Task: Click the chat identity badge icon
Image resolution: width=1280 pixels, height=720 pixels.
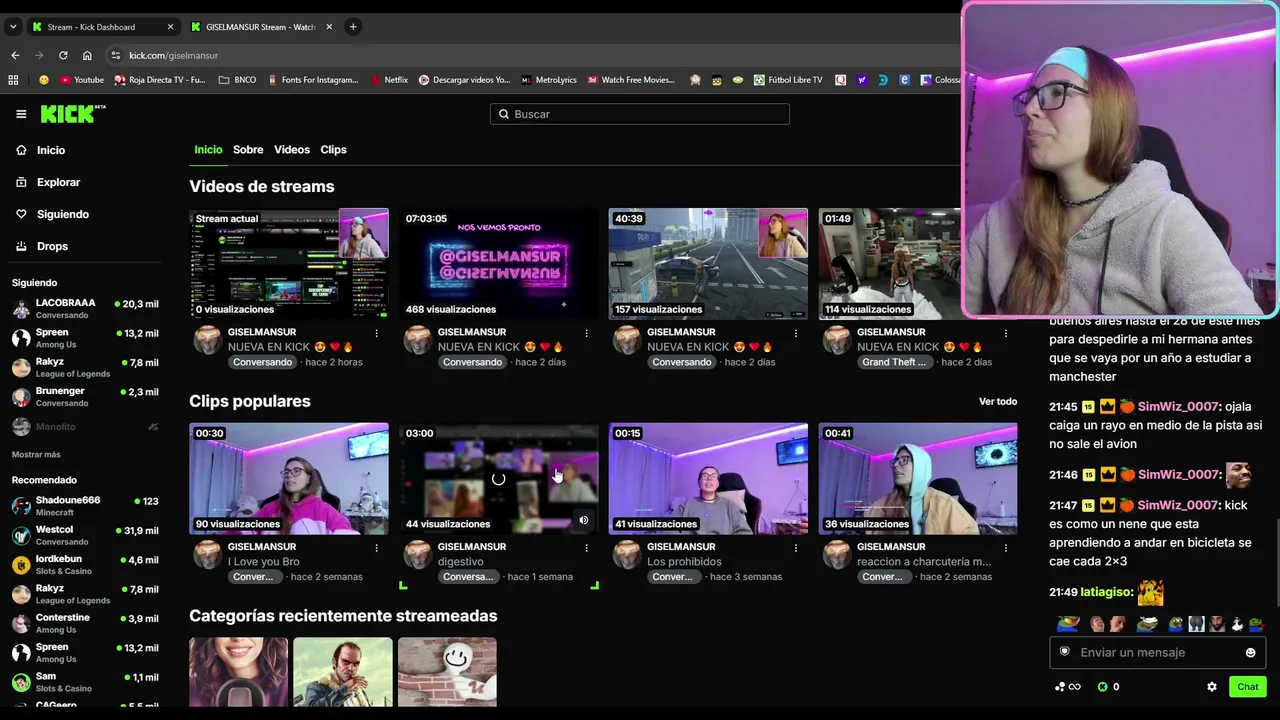Action: coord(1065,652)
